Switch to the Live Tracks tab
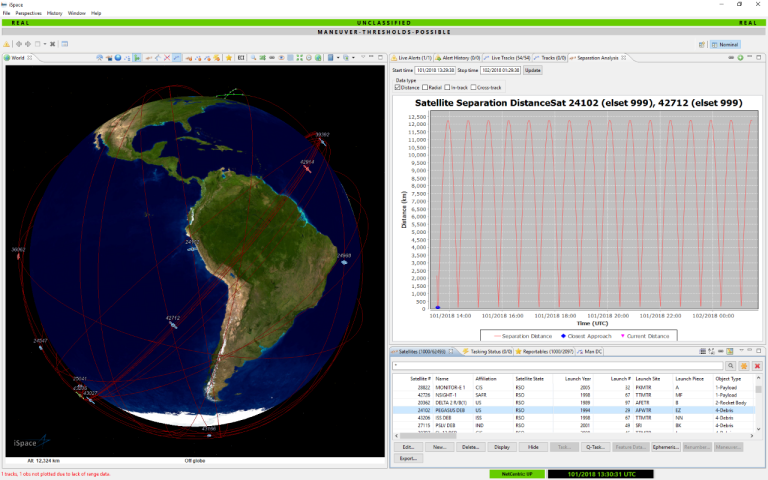Viewport: 768px width, 480px height. pos(507,58)
